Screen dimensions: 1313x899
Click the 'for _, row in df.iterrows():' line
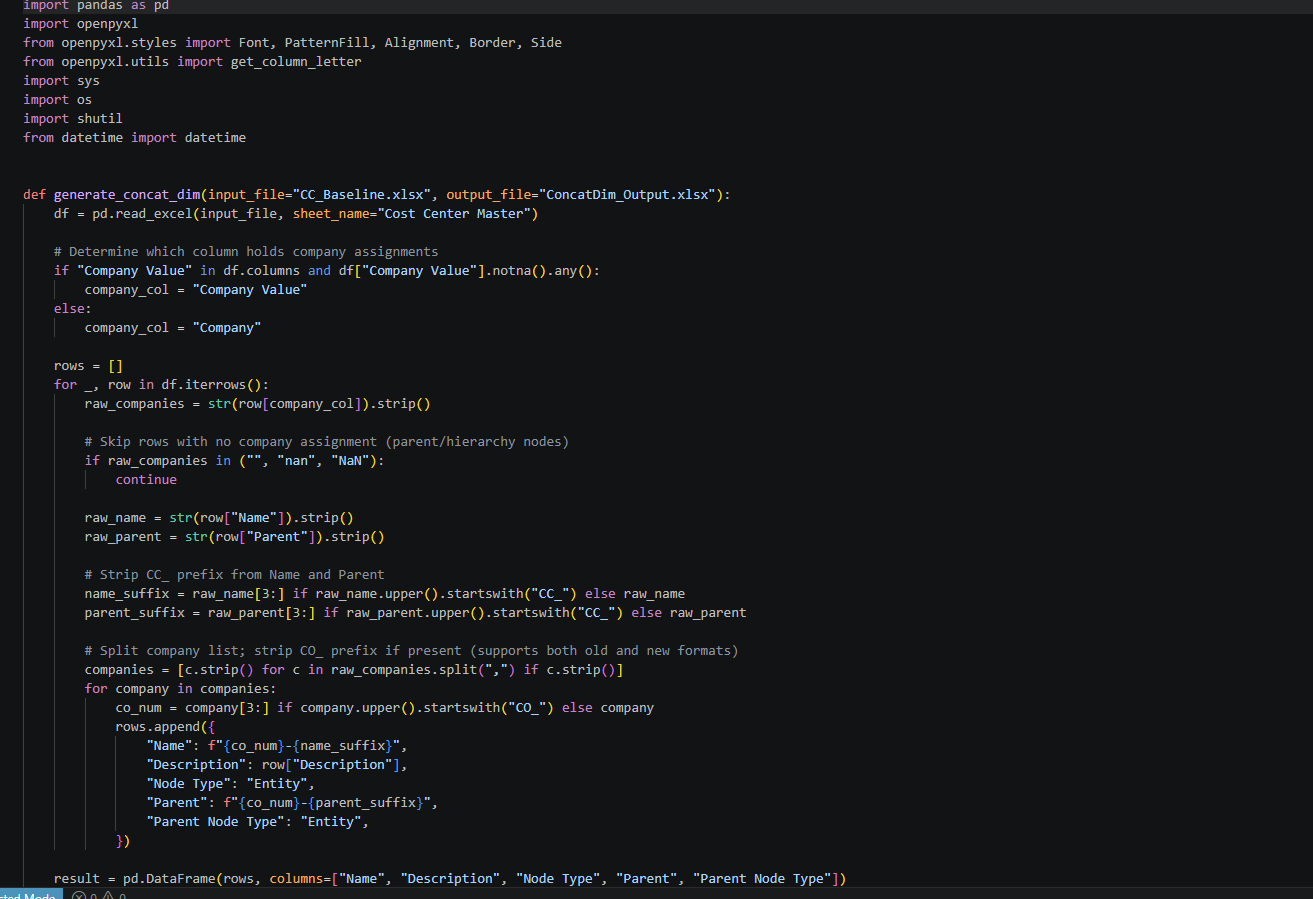point(162,385)
